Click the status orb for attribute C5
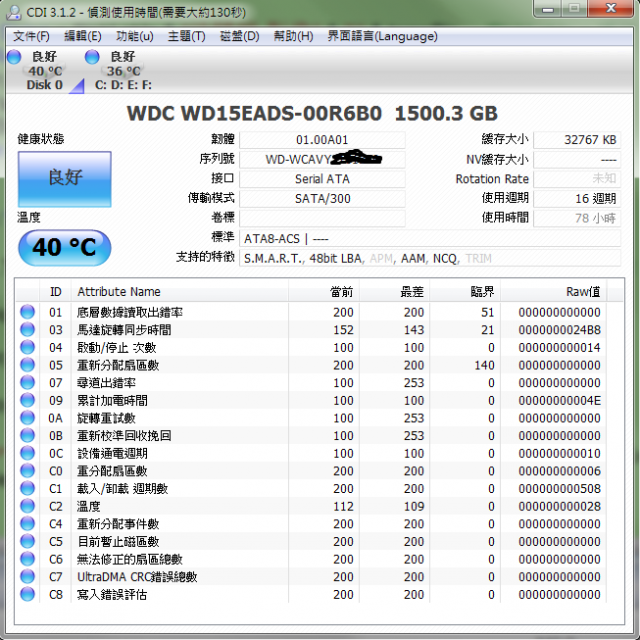Image resolution: width=640 pixels, height=640 pixels. (27, 541)
